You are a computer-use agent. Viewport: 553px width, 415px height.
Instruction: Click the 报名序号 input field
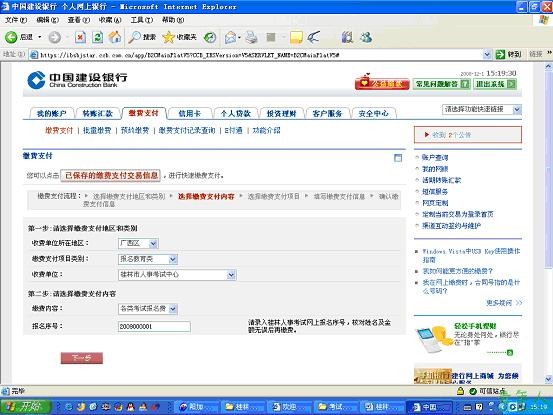click(x=154, y=326)
